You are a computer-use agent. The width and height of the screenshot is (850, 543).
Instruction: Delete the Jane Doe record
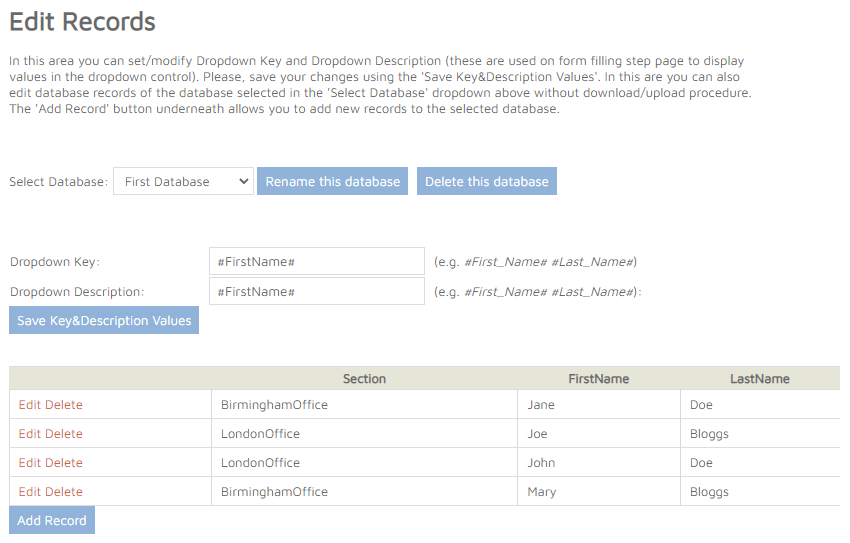(64, 405)
